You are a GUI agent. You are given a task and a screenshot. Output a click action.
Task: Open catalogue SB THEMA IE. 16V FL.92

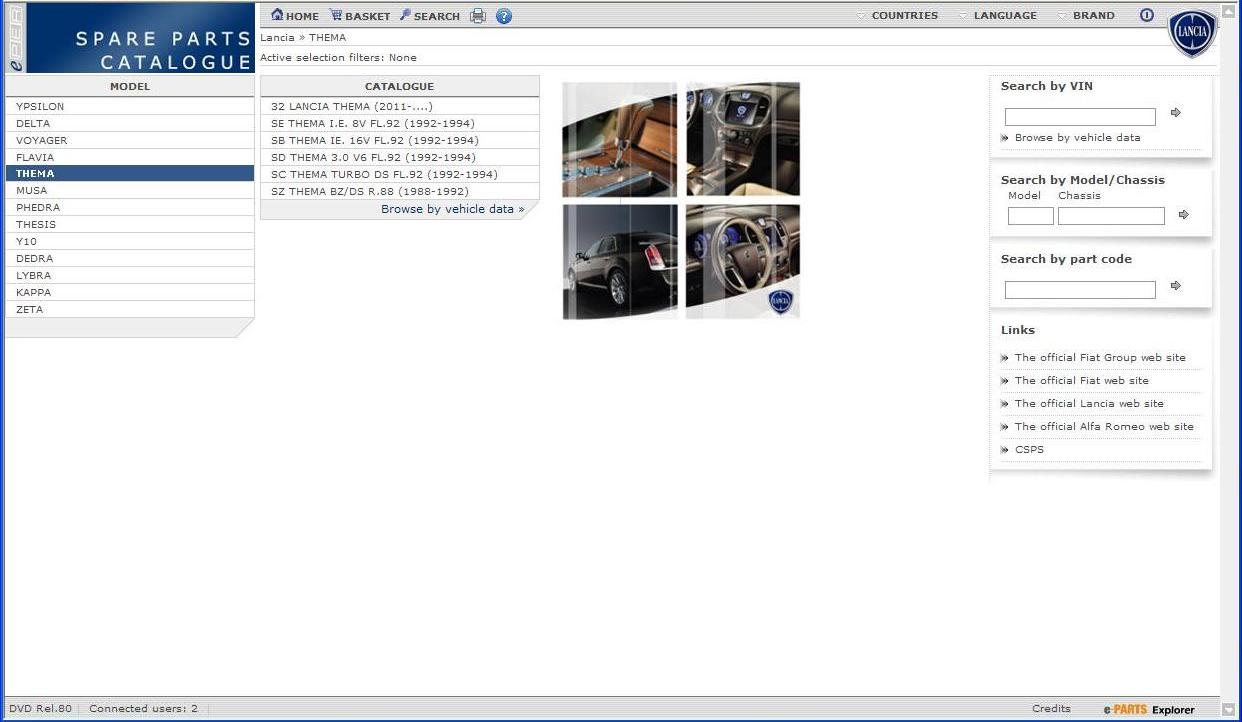[x=400, y=140]
